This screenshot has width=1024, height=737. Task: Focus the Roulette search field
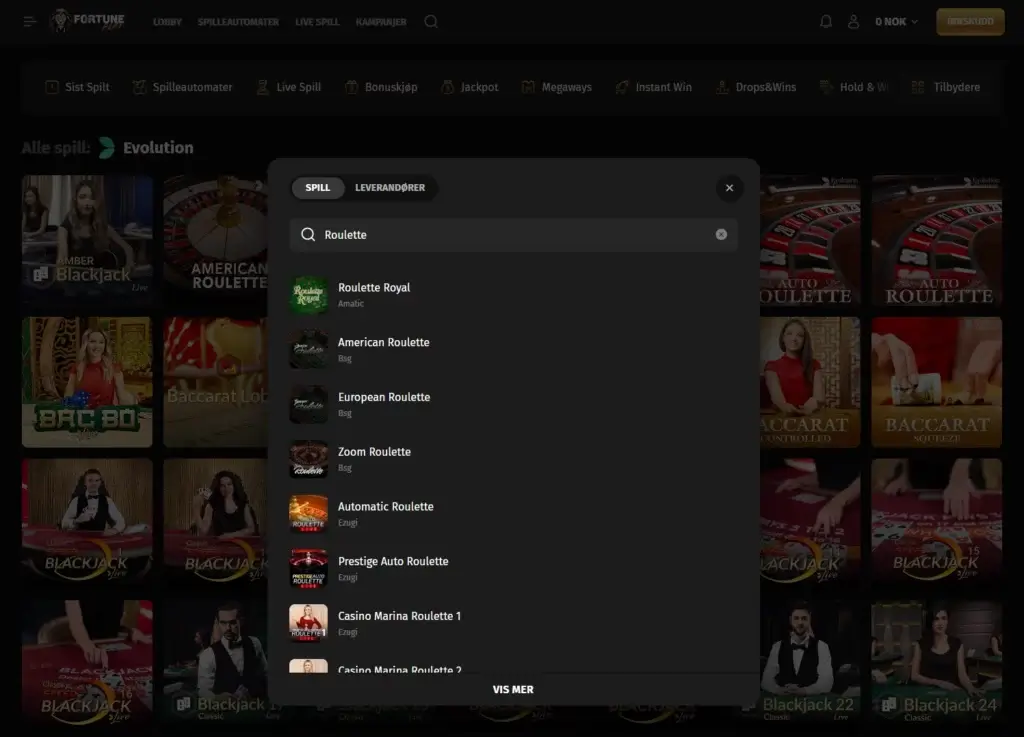click(x=514, y=234)
